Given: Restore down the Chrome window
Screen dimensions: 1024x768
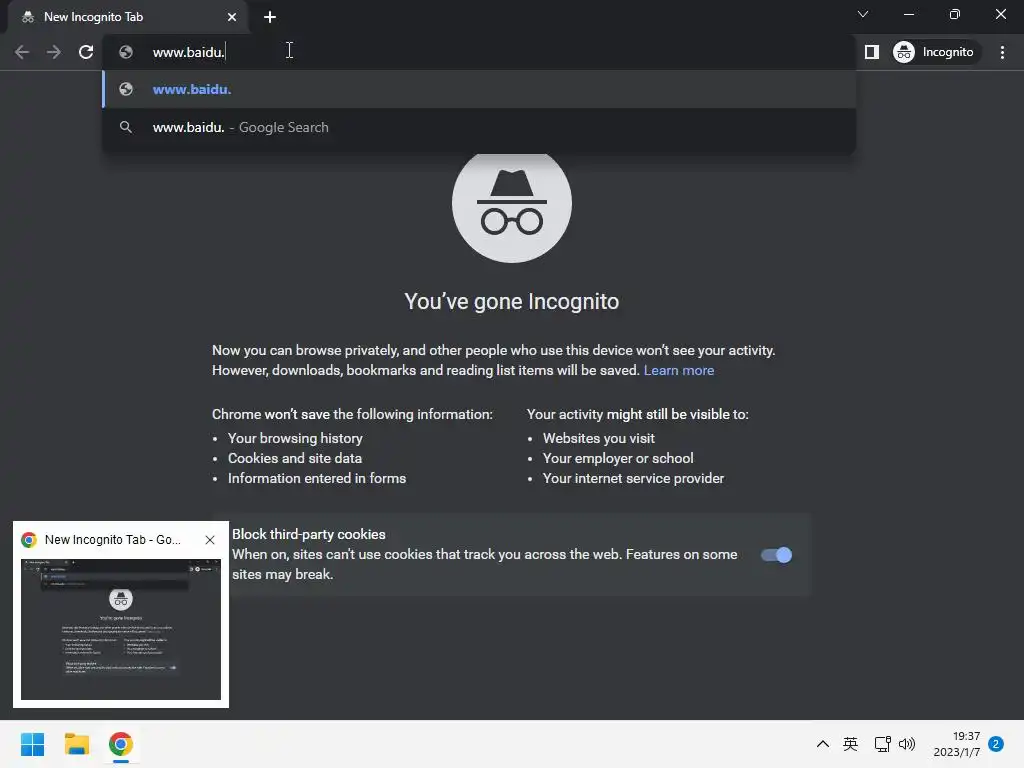Looking at the screenshot, I should 955,14.
